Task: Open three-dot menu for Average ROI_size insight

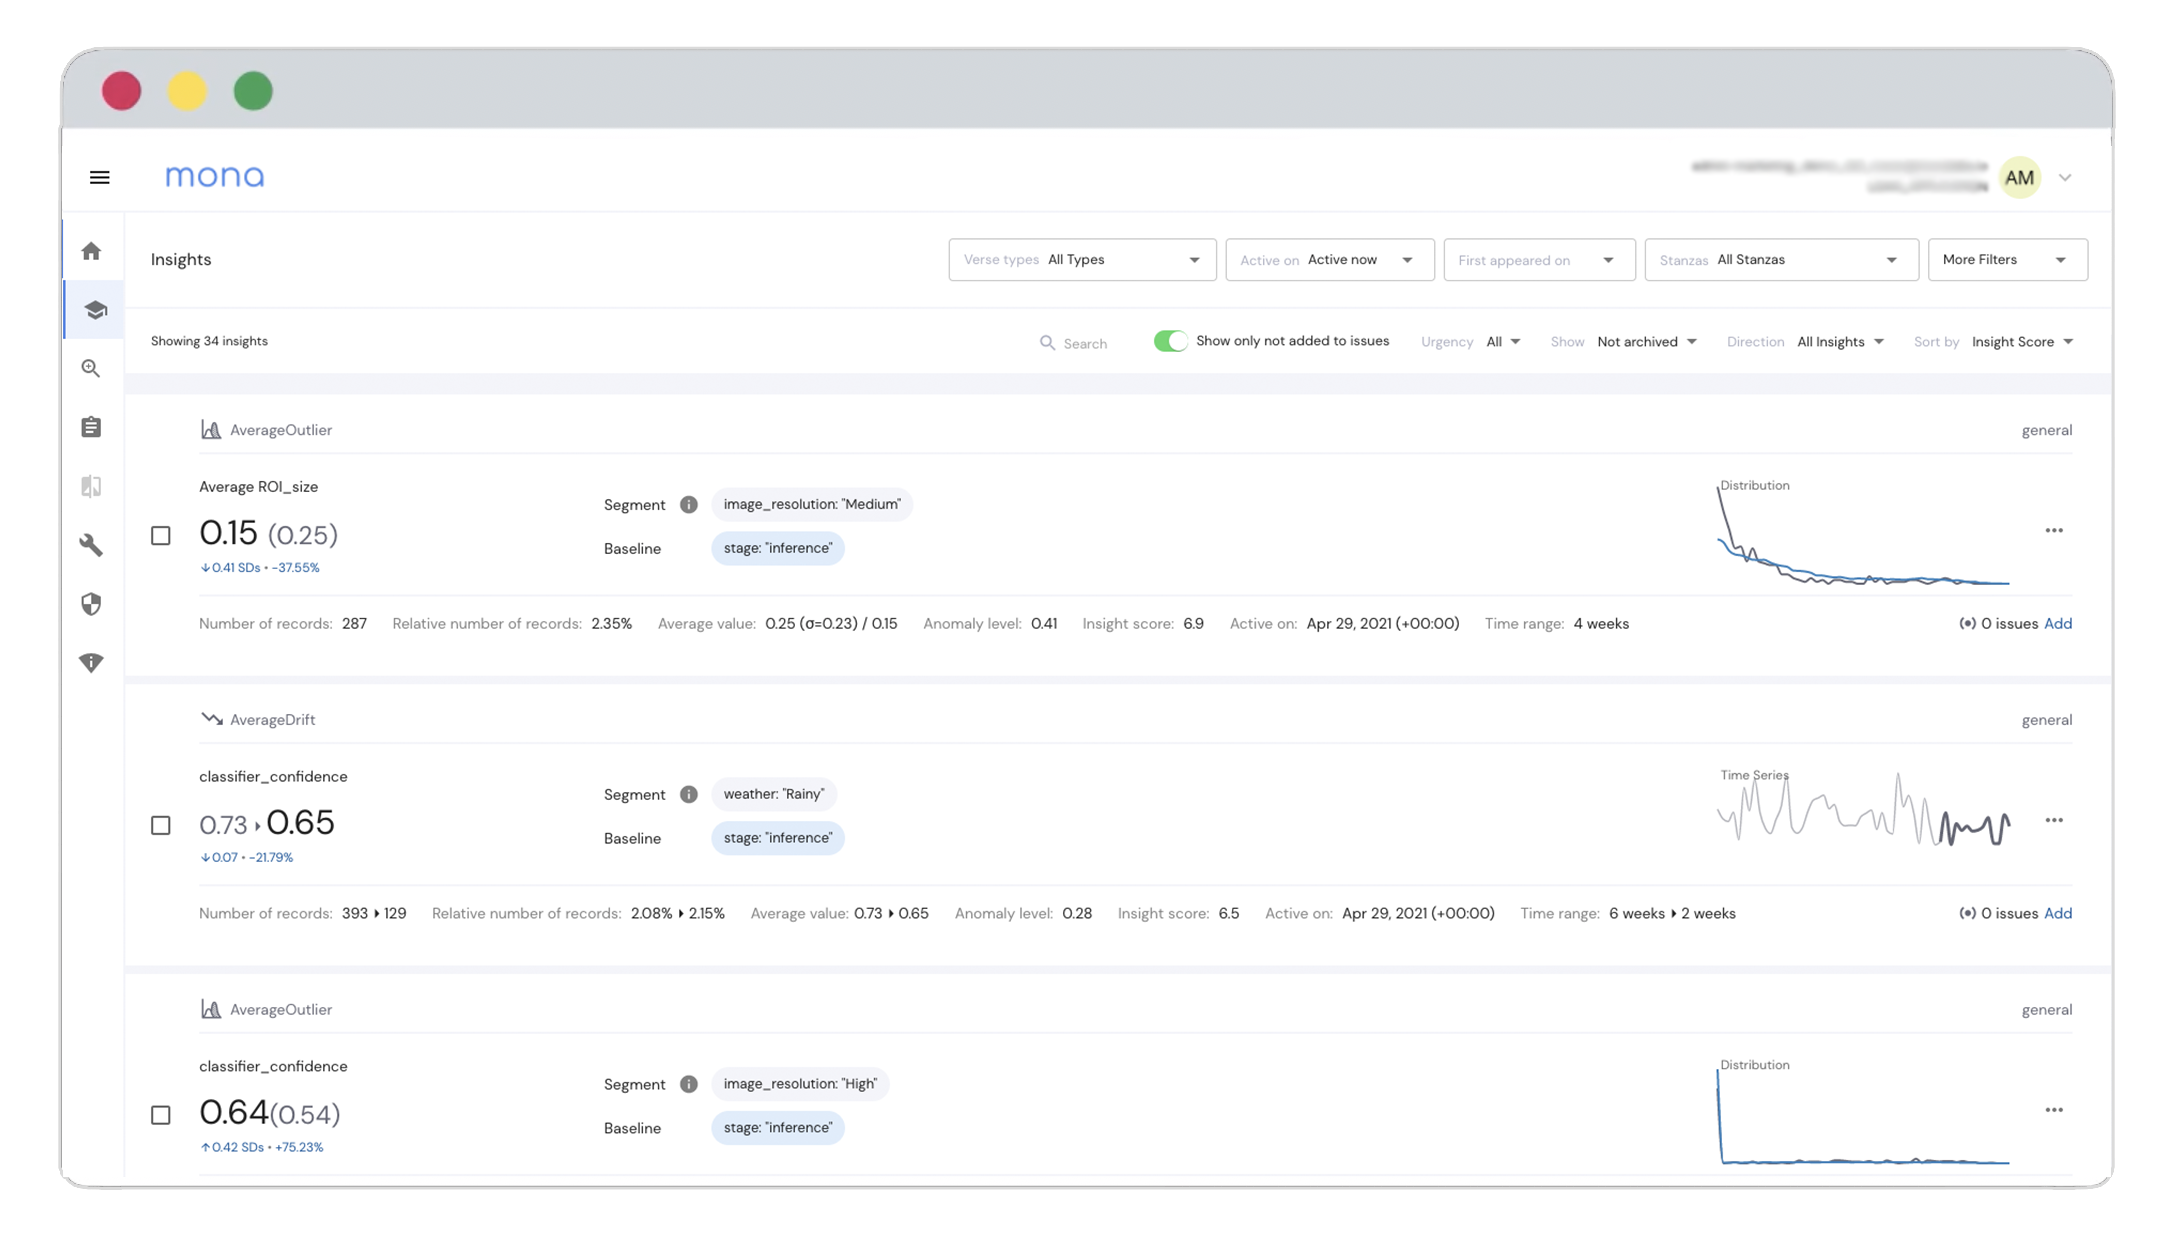Action: click(x=2053, y=530)
